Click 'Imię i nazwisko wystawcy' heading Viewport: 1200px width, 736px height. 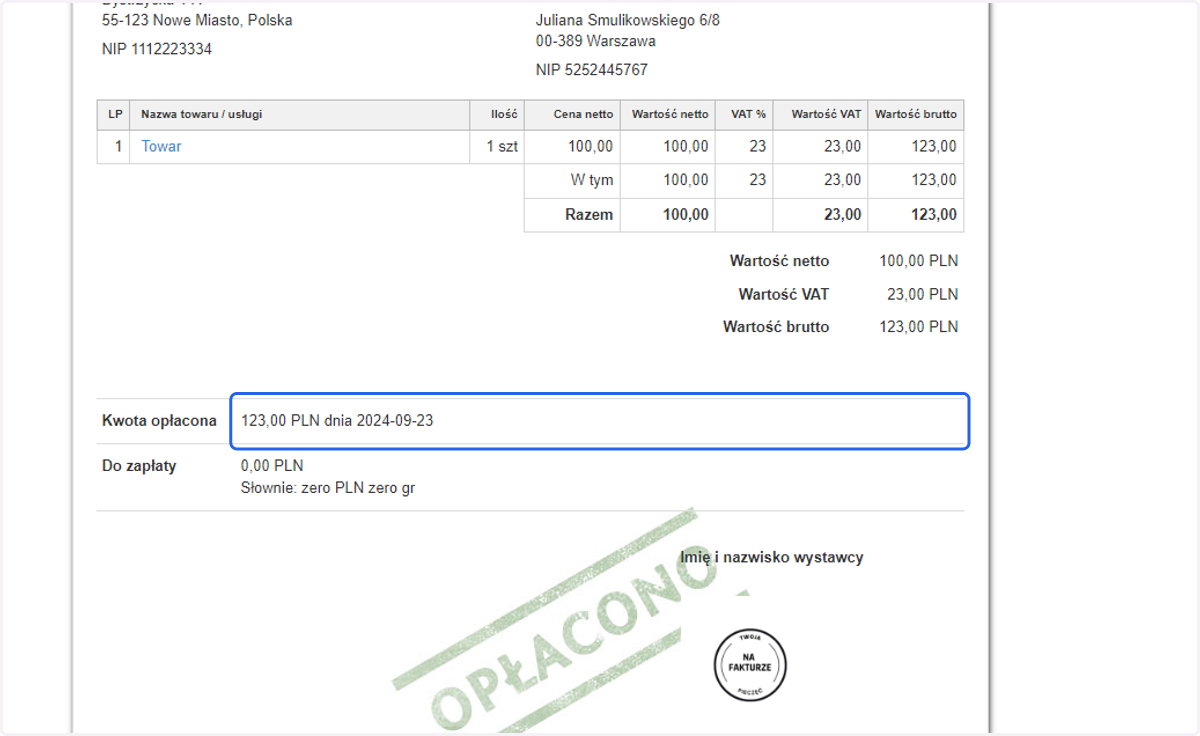(771, 557)
